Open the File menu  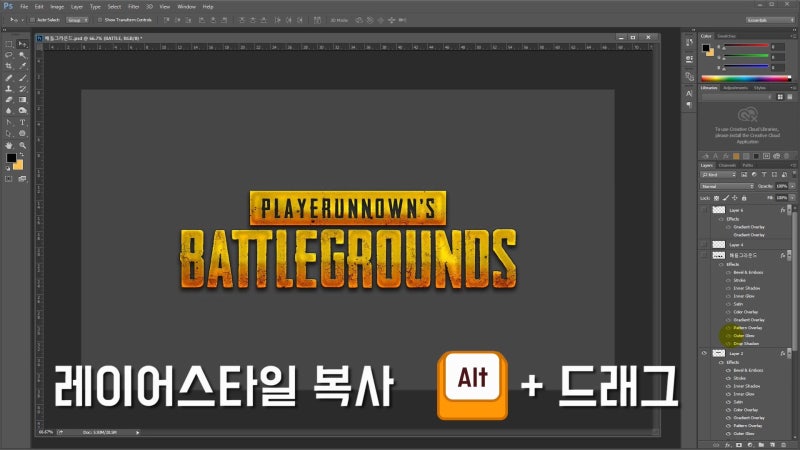(x=24, y=7)
